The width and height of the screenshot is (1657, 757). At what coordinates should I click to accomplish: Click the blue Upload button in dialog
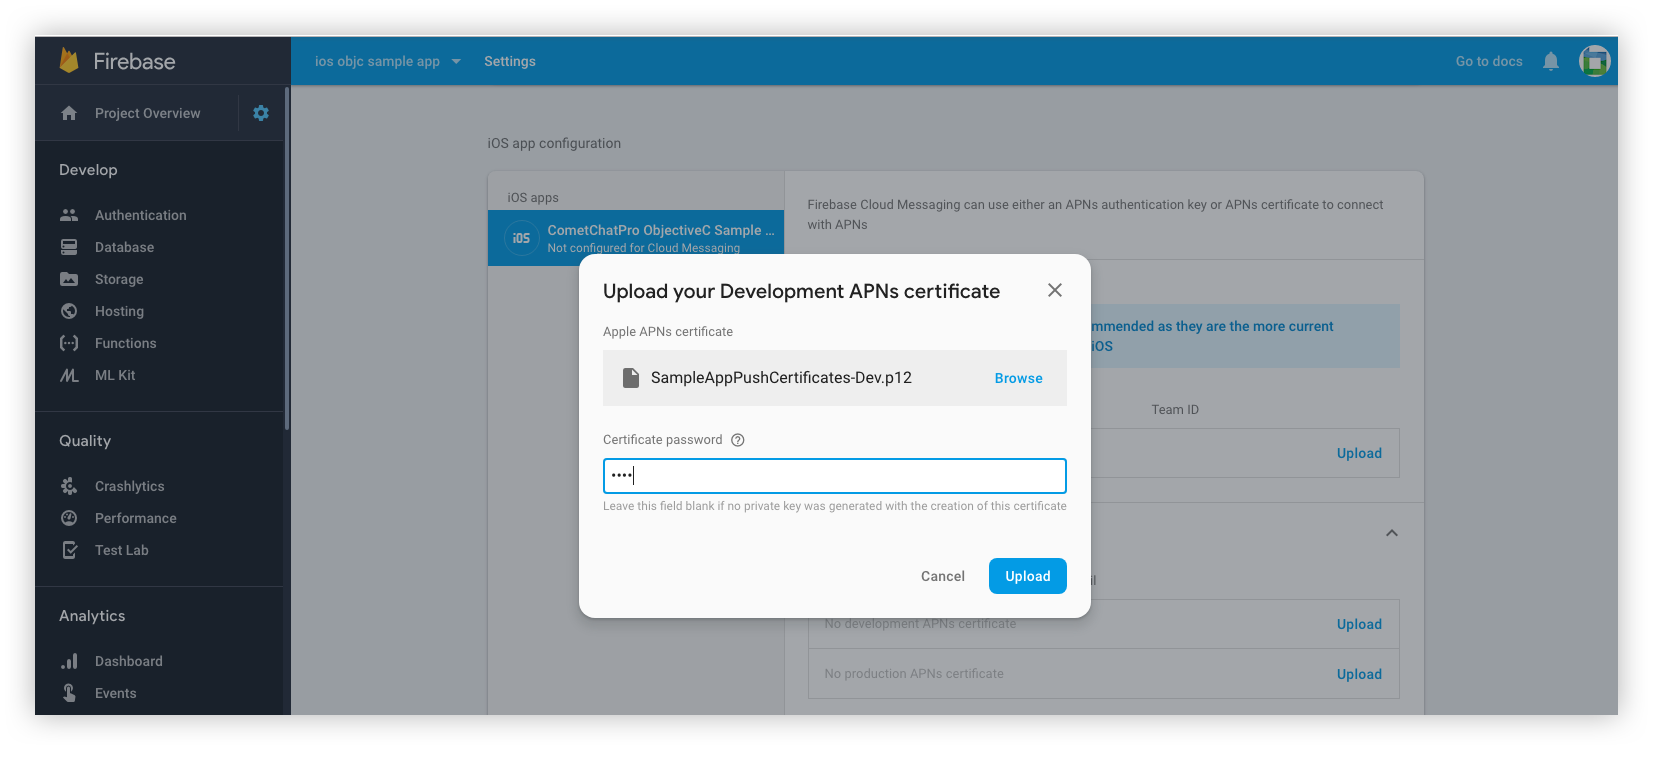tap(1028, 576)
